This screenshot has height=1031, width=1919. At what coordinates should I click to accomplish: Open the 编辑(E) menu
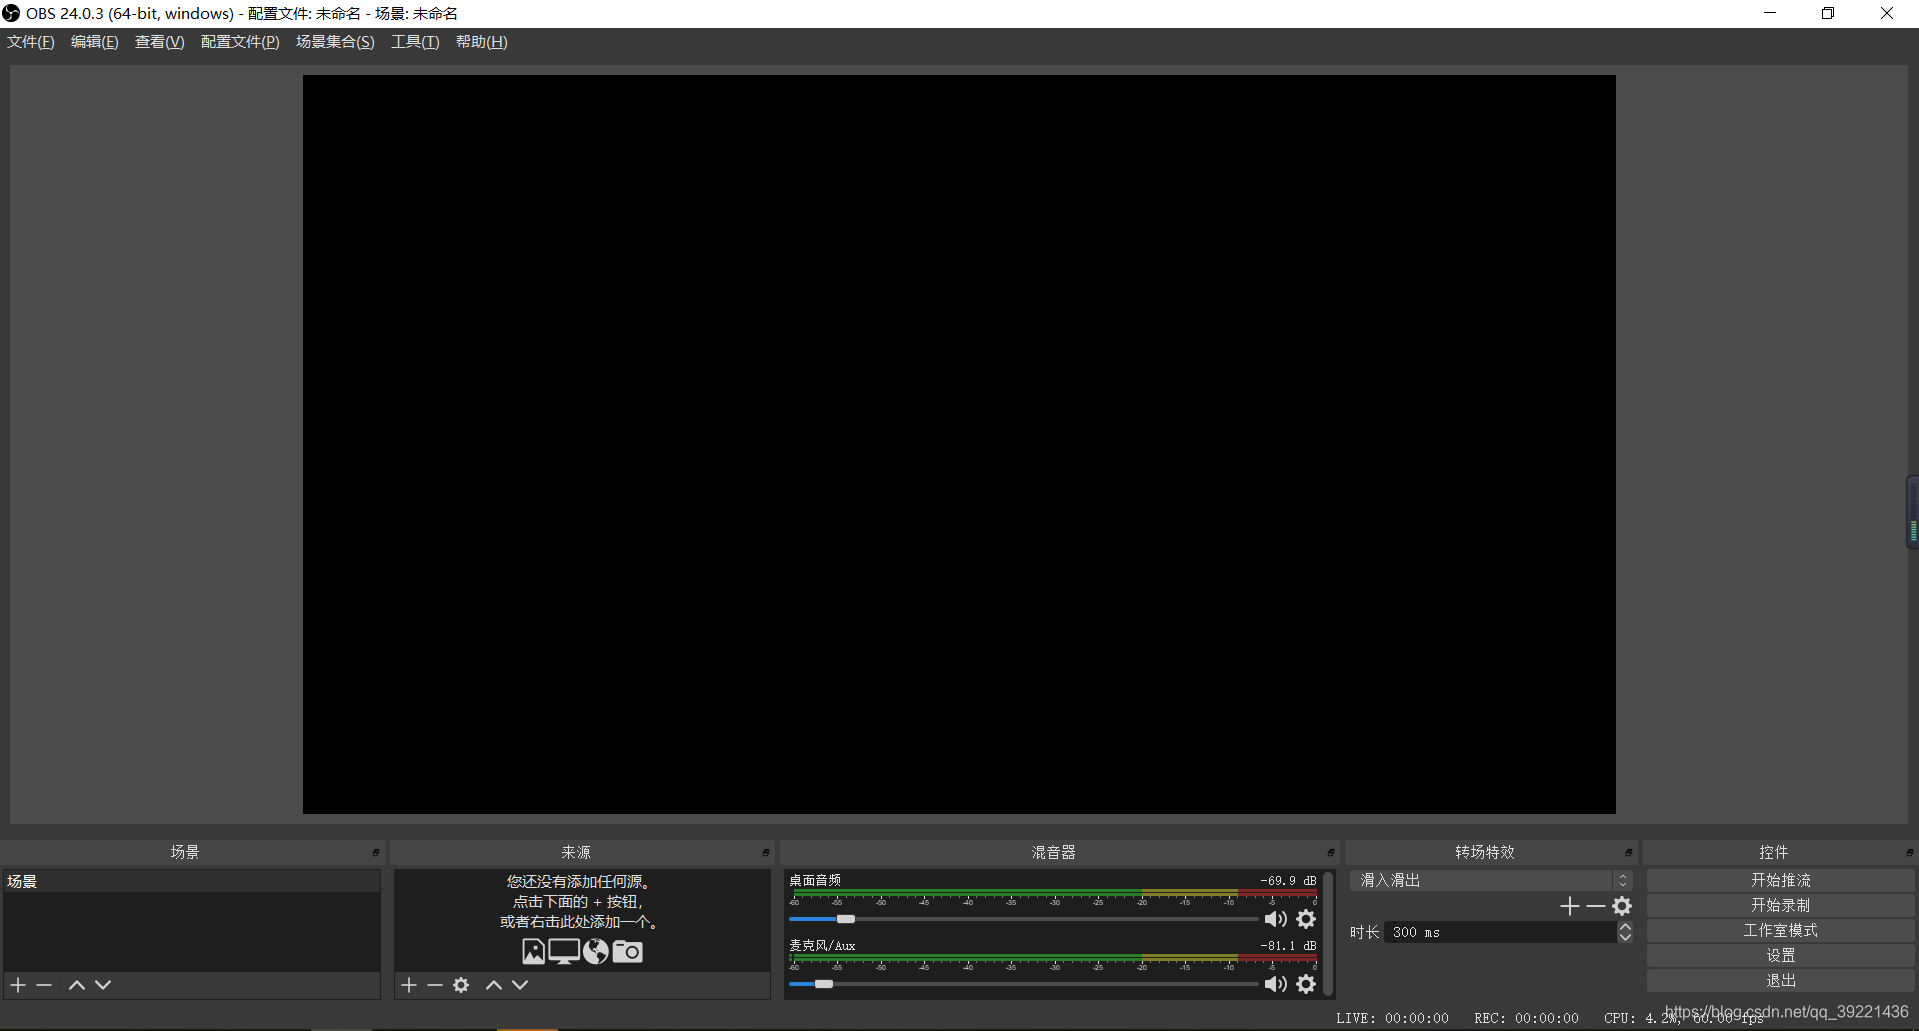95,42
